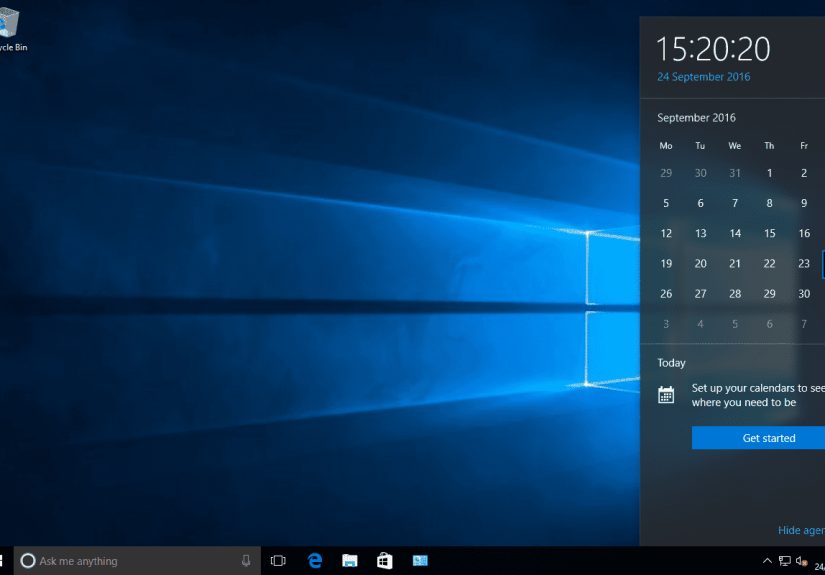Click the Cortana circle icon
Viewport: 825px width, 575px height.
28,561
